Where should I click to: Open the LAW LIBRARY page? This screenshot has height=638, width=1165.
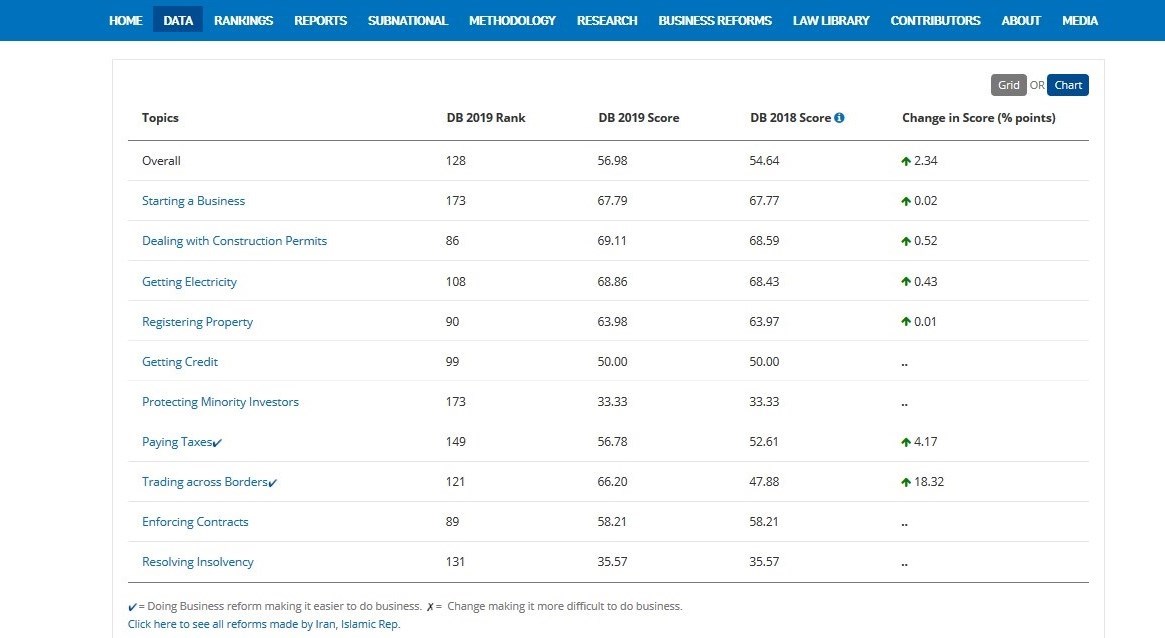[831, 20]
